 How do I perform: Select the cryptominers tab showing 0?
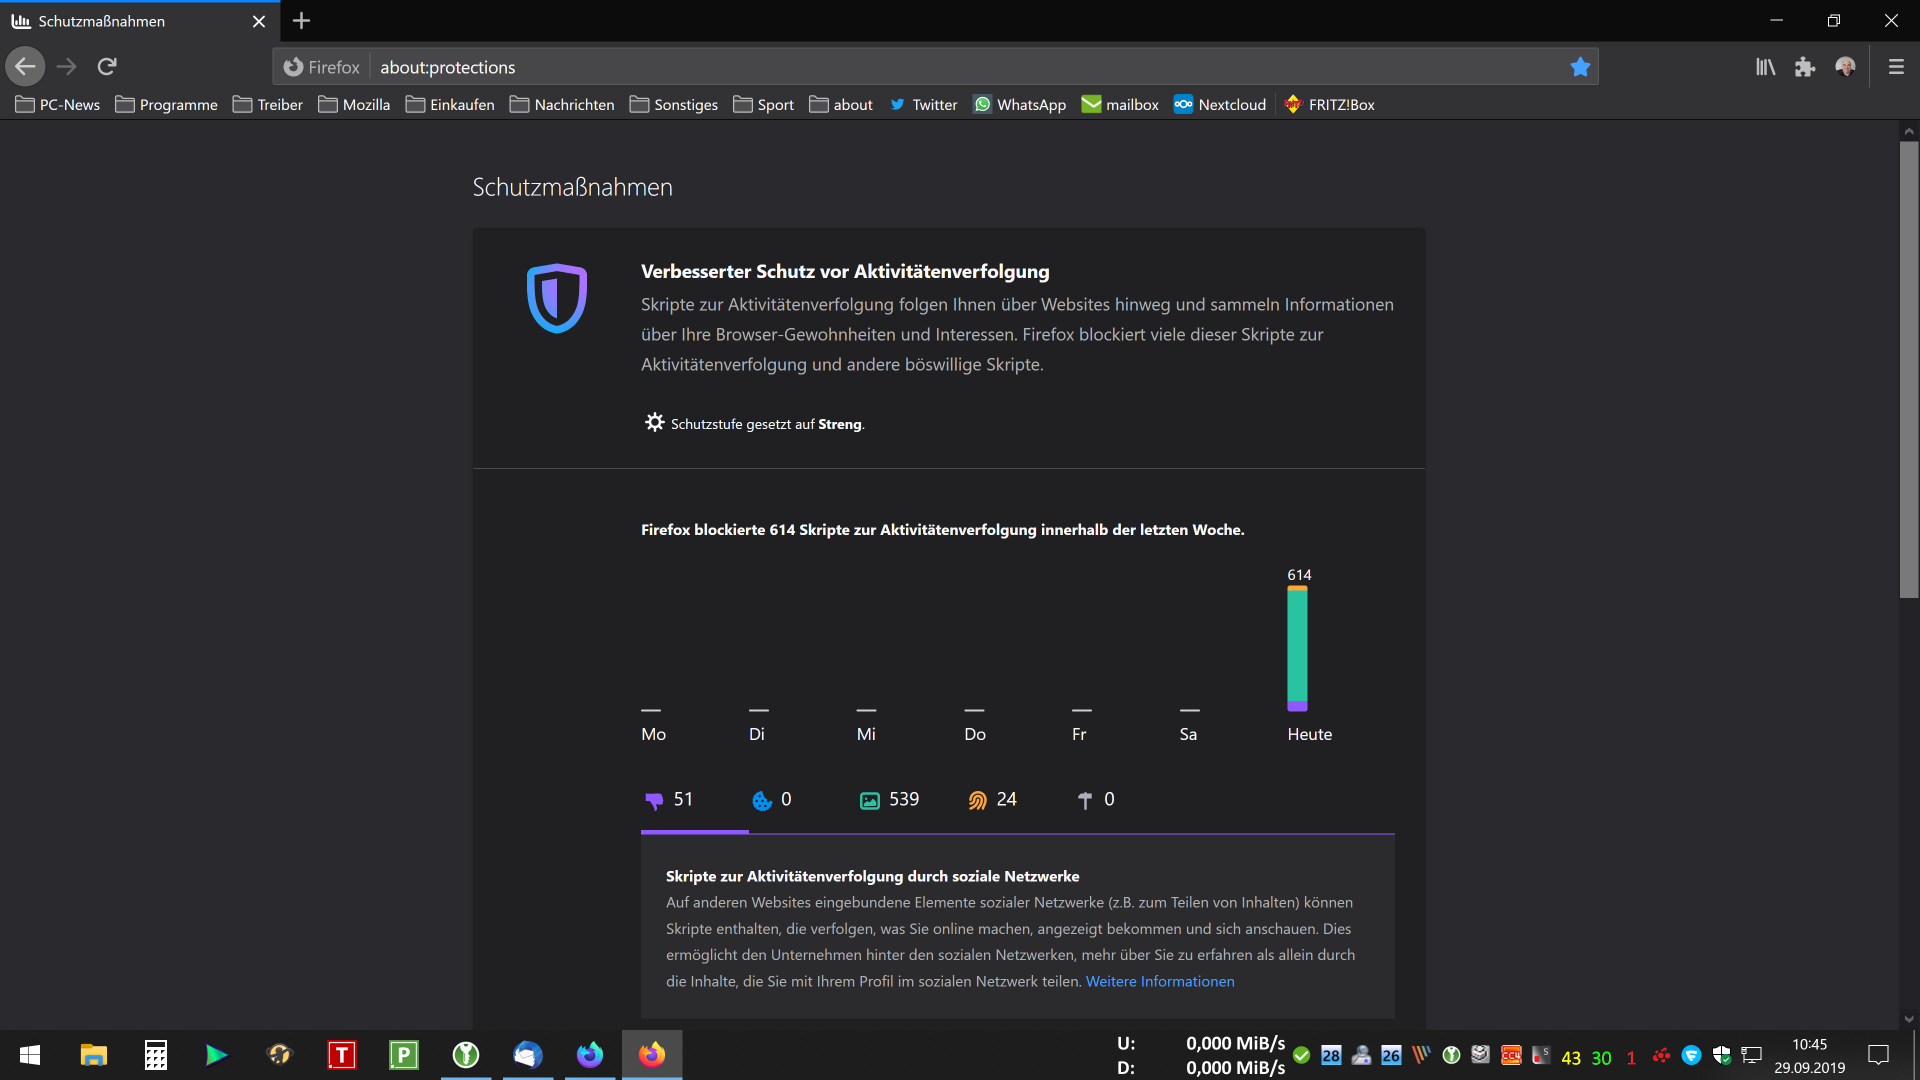click(x=1096, y=800)
